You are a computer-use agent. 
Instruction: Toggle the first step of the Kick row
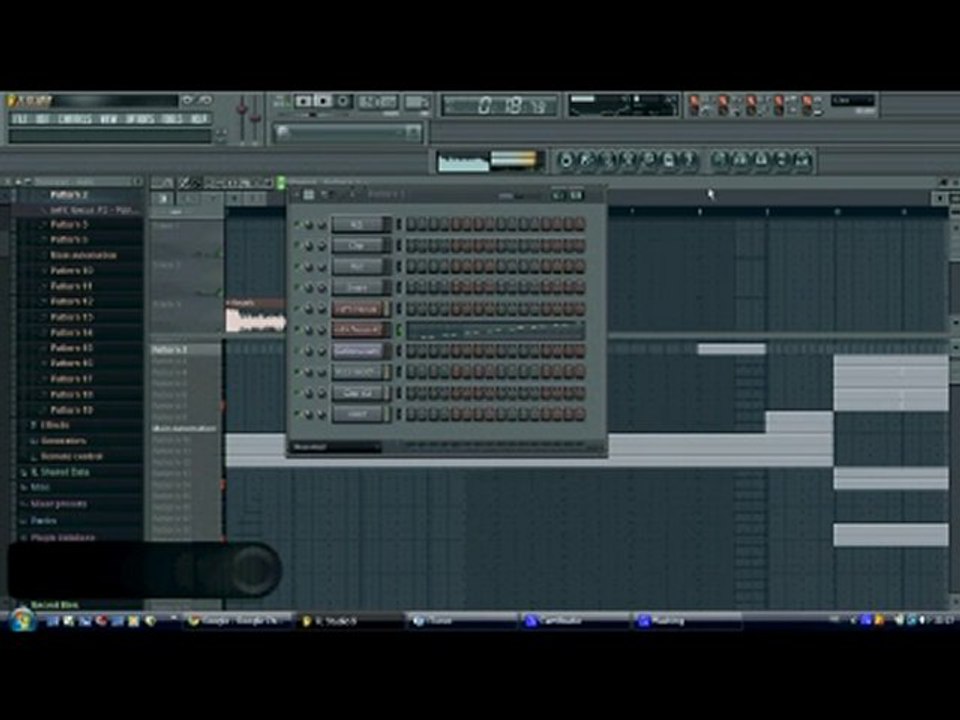(x=411, y=225)
